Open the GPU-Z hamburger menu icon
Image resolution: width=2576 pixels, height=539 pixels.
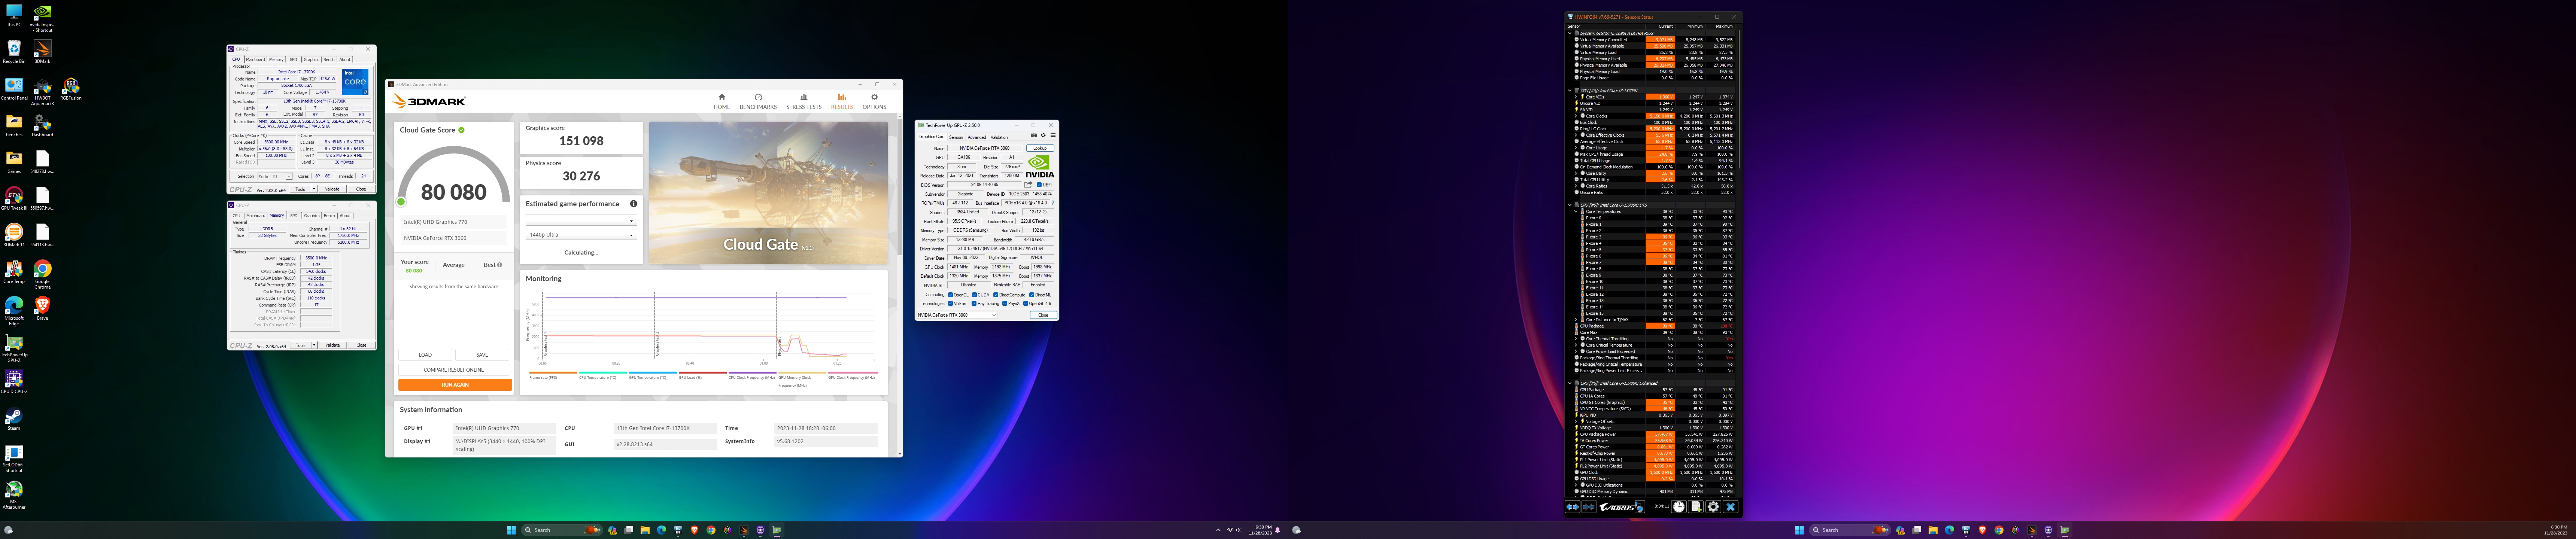click(x=1053, y=135)
